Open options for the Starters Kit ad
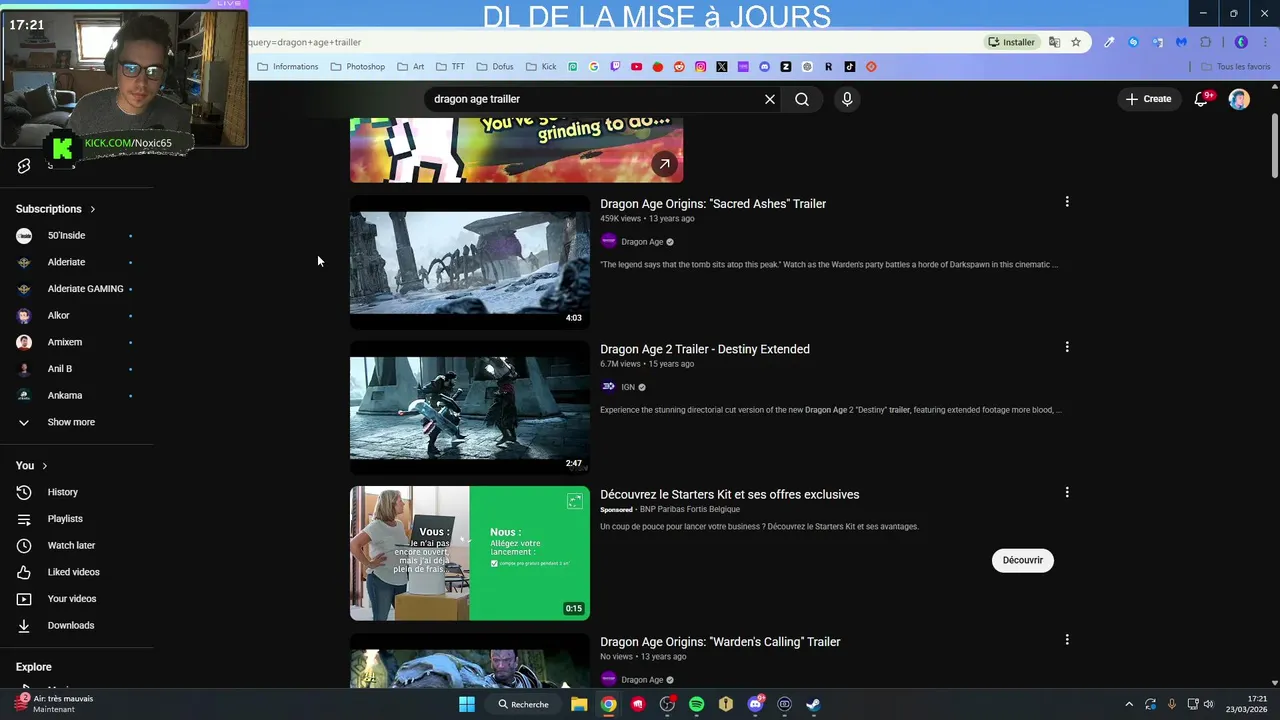This screenshot has height=720, width=1280. point(1067,492)
